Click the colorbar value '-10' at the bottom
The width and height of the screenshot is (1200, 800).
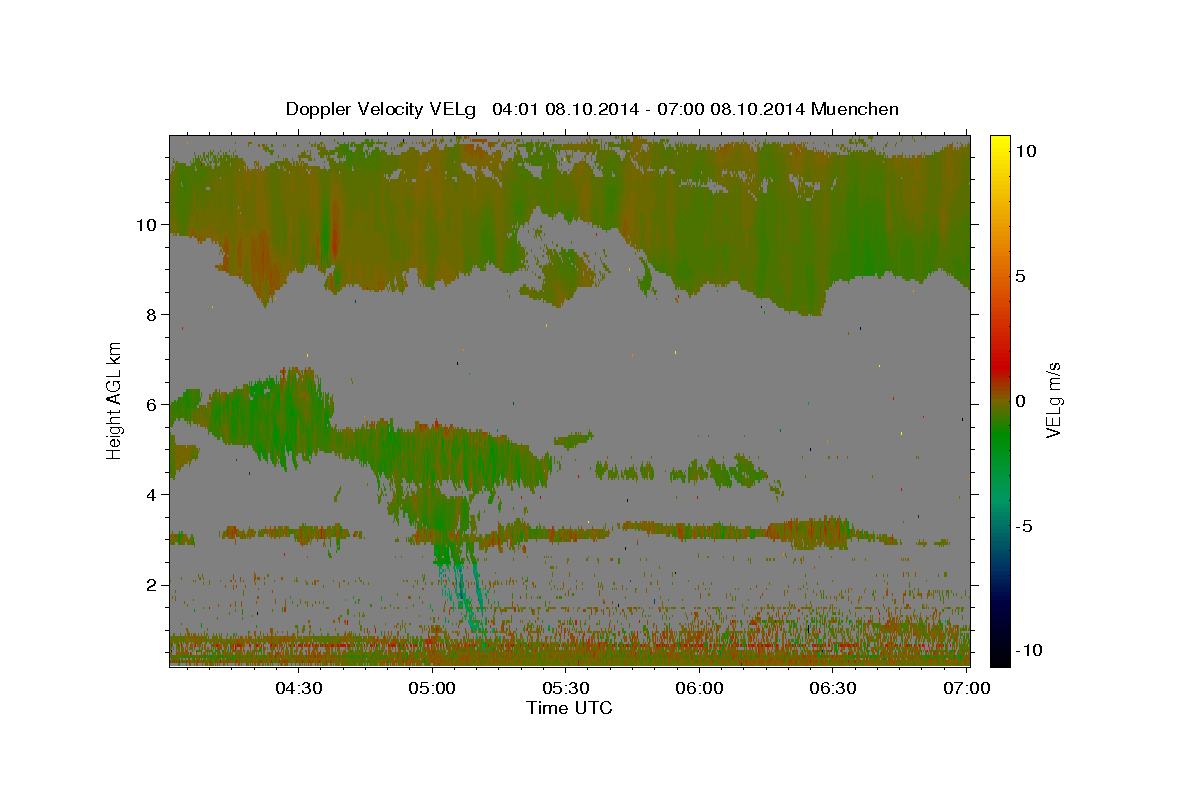click(x=1029, y=650)
